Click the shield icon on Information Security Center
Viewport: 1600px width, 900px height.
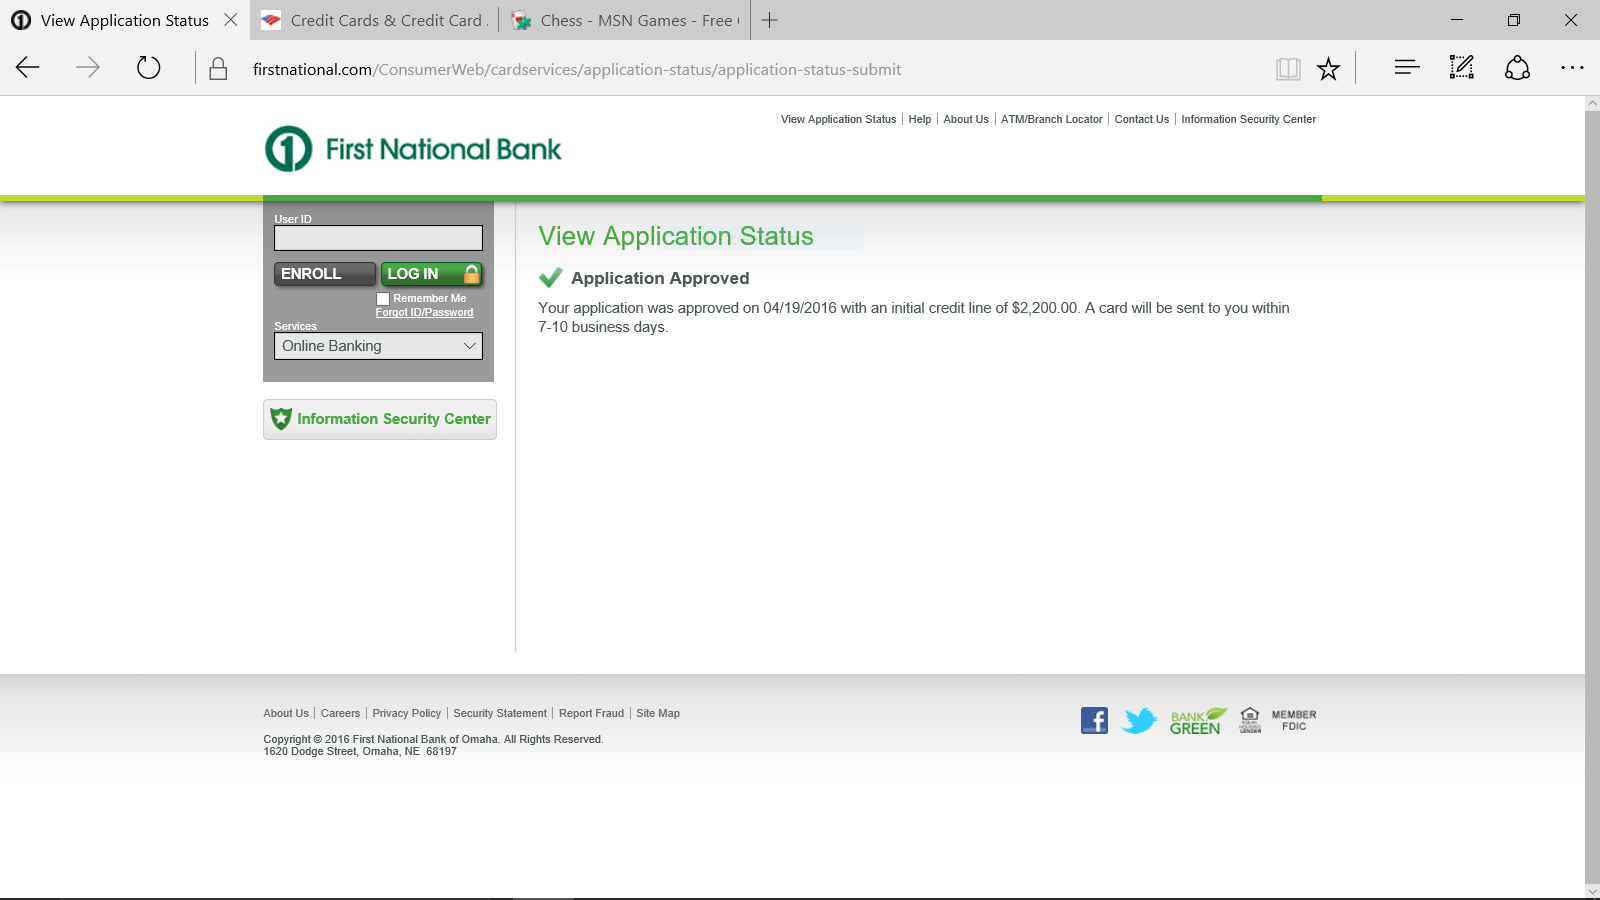[281, 419]
